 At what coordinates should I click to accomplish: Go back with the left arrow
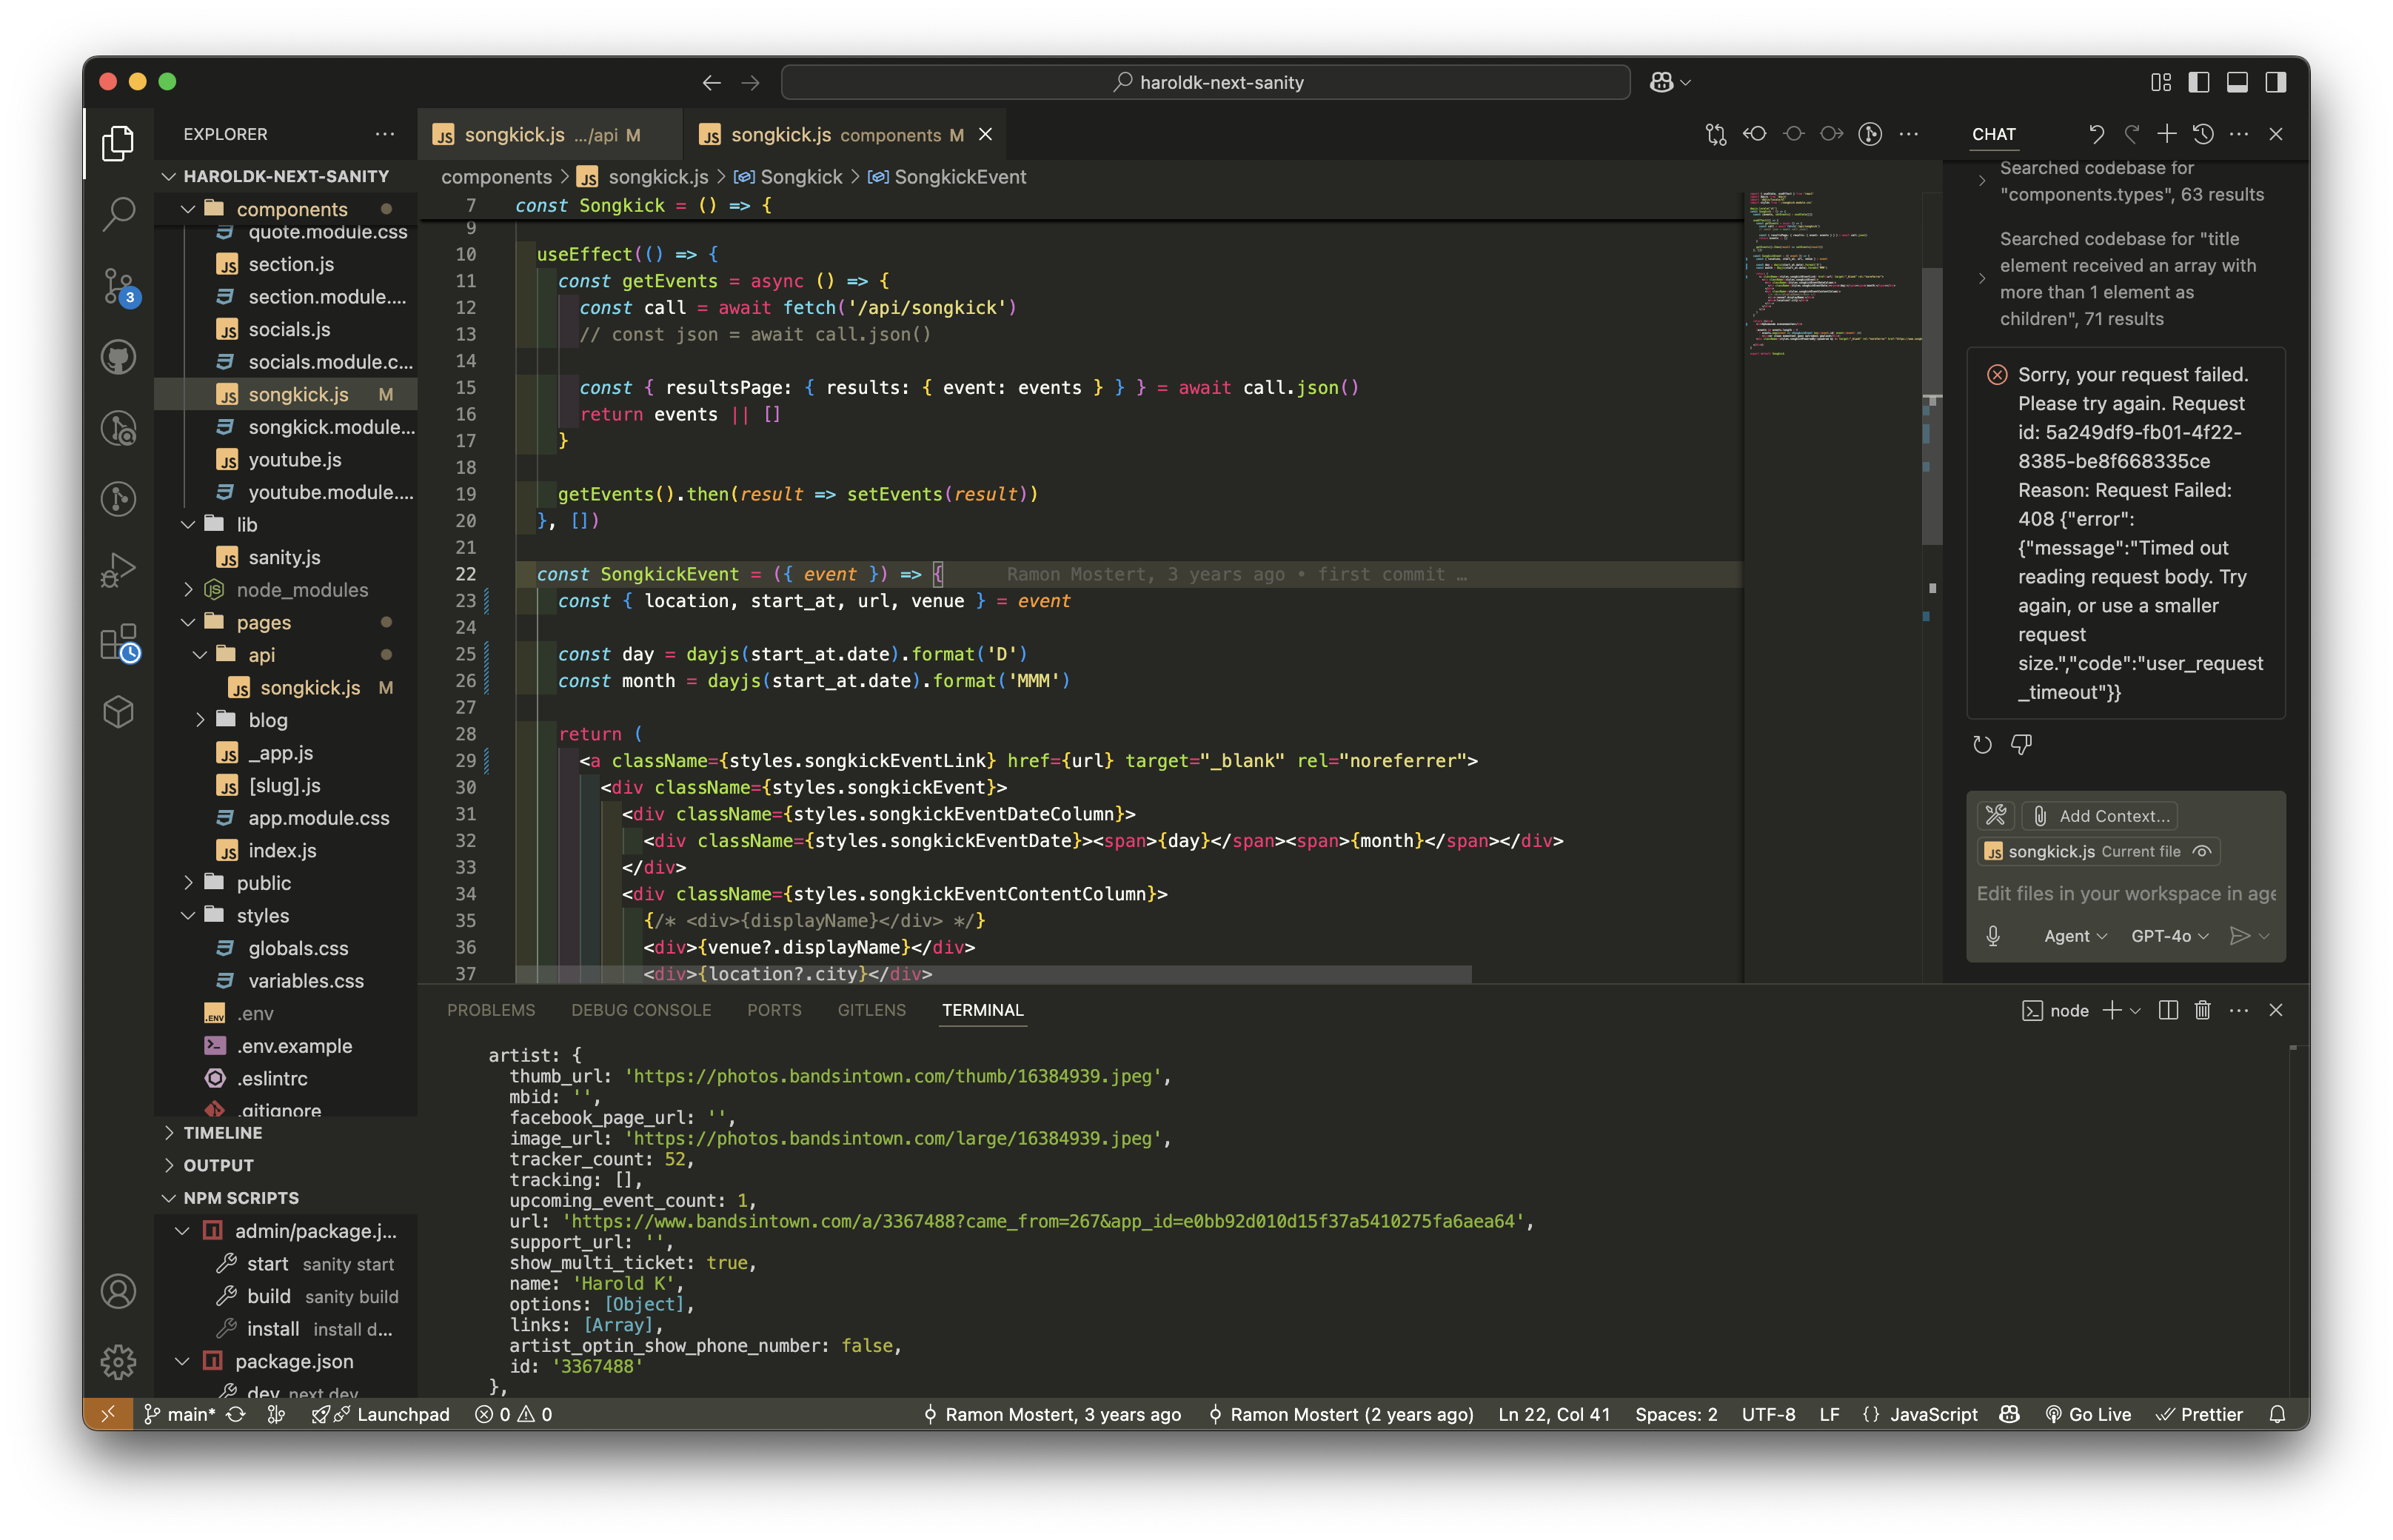click(711, 82)
